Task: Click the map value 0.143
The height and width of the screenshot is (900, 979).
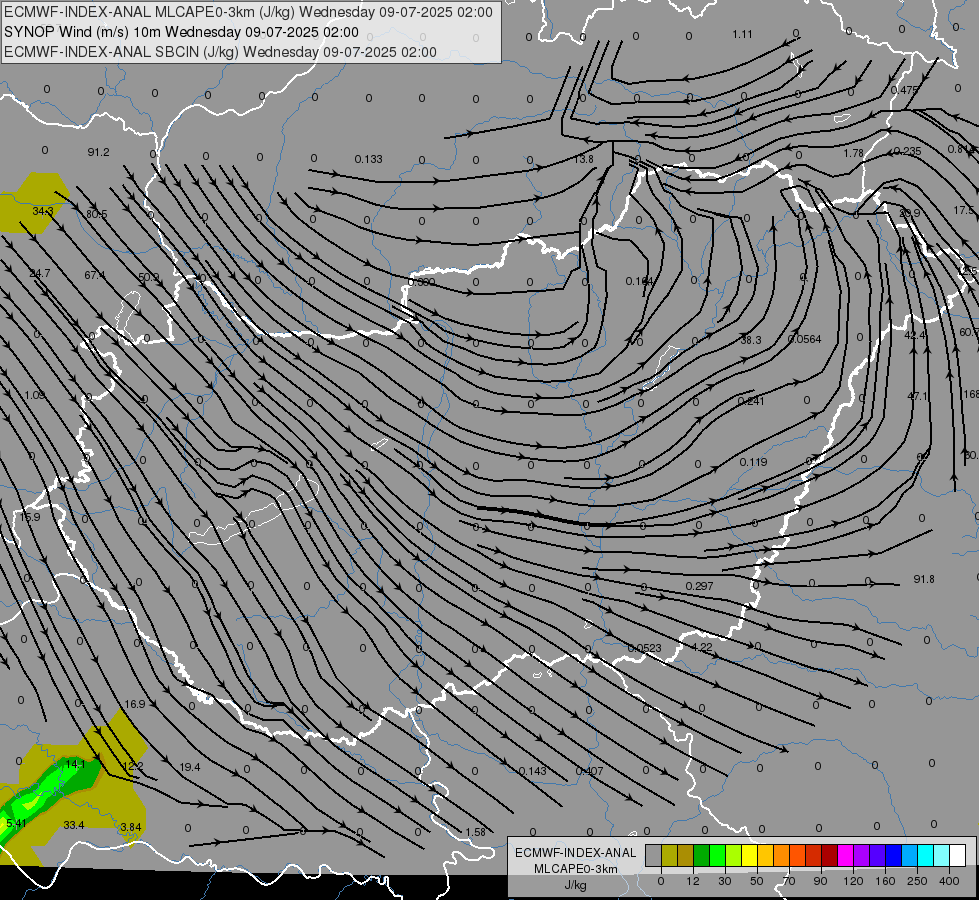Action: point(533,771)
